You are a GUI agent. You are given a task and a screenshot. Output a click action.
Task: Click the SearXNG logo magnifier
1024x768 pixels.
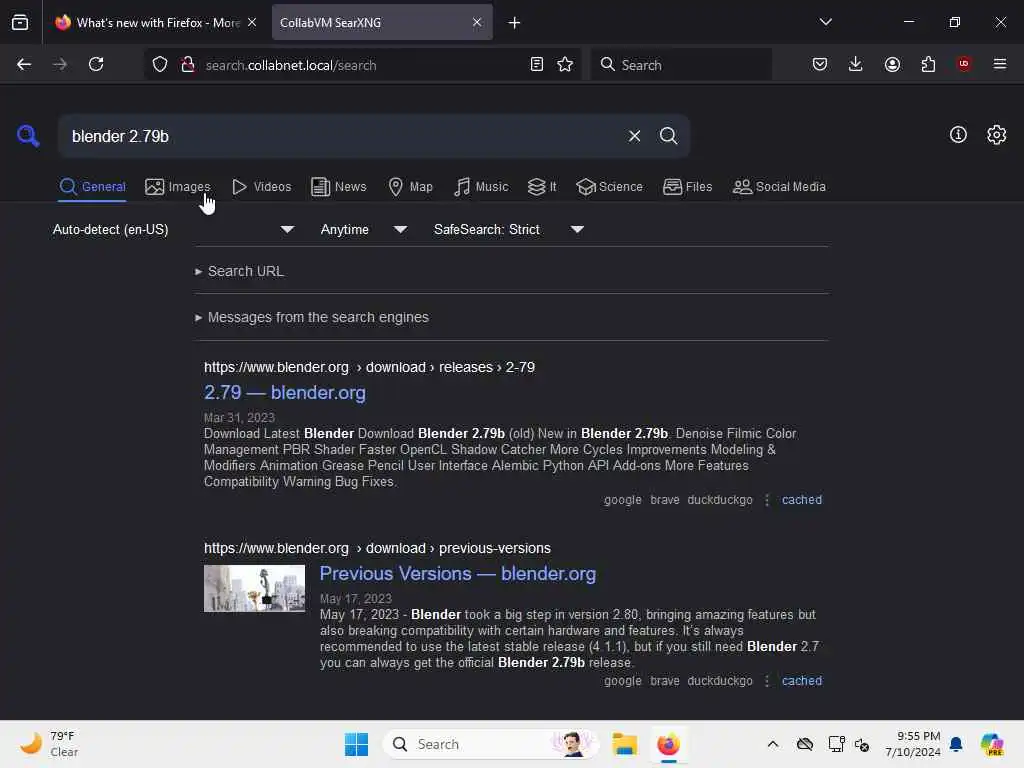[28, 136]
